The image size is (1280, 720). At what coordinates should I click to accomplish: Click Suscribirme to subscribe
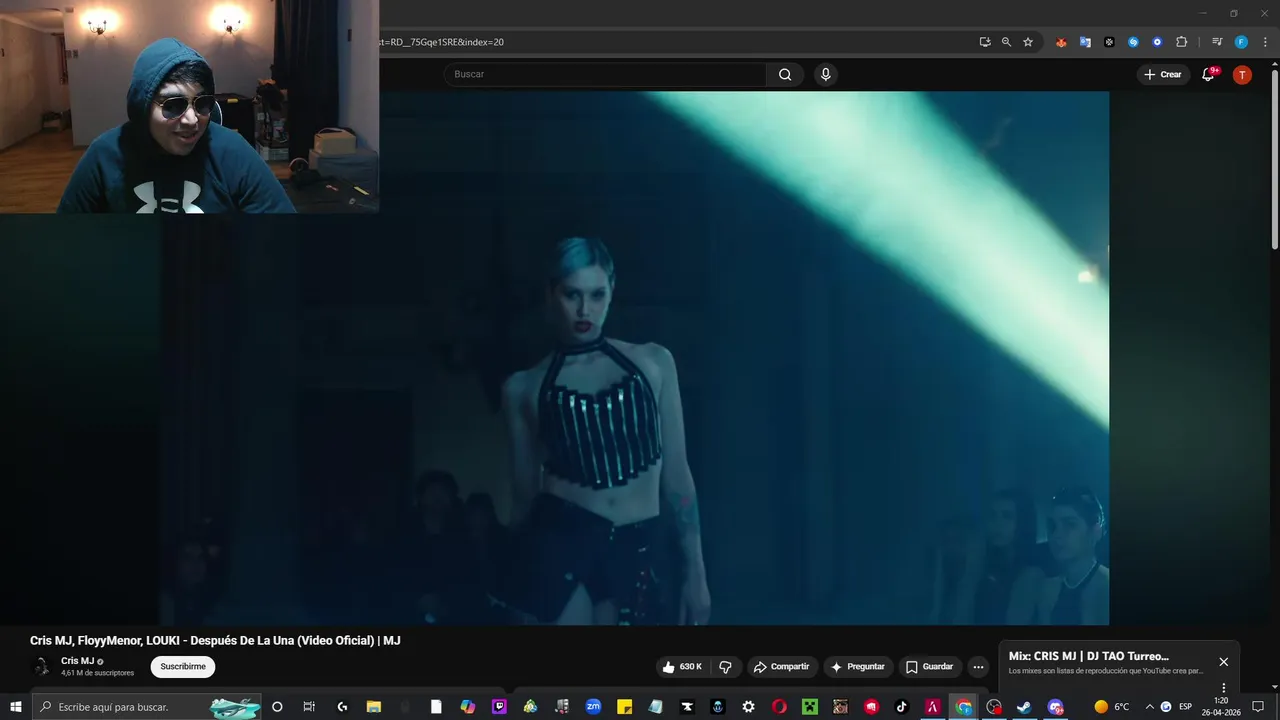tap(183, 667)
